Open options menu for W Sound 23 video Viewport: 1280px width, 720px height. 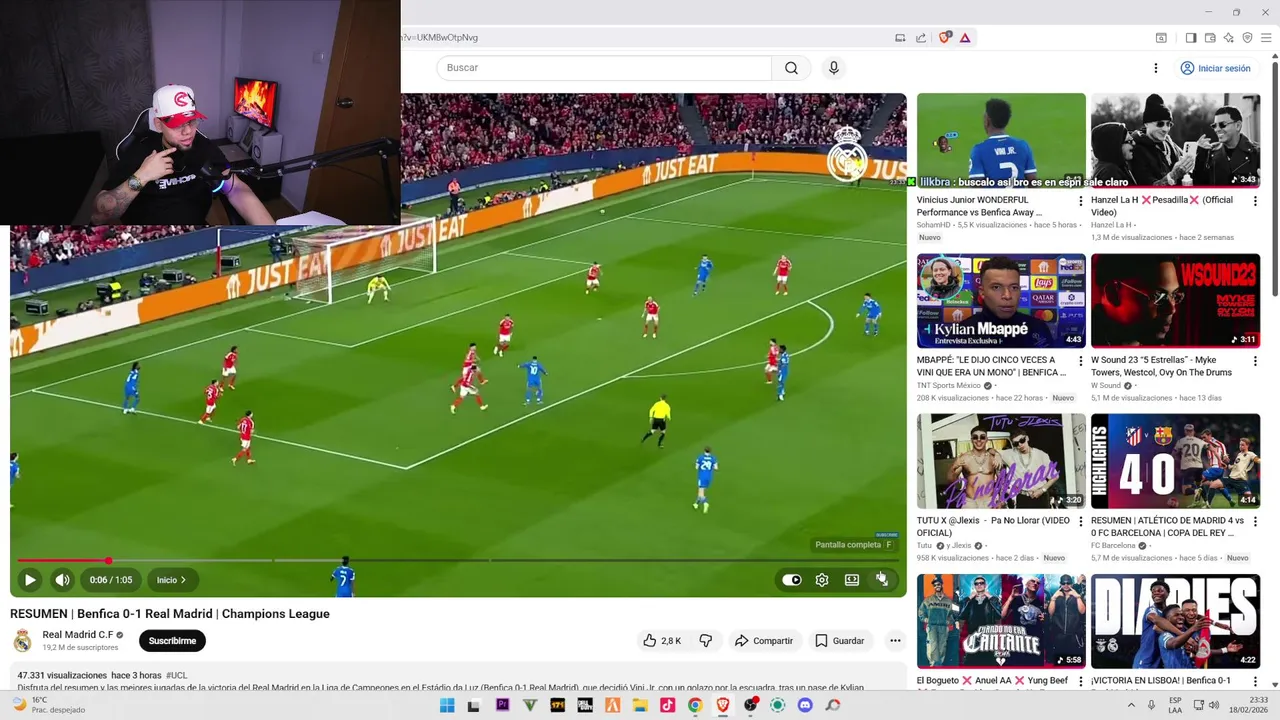coord(1255,361)
